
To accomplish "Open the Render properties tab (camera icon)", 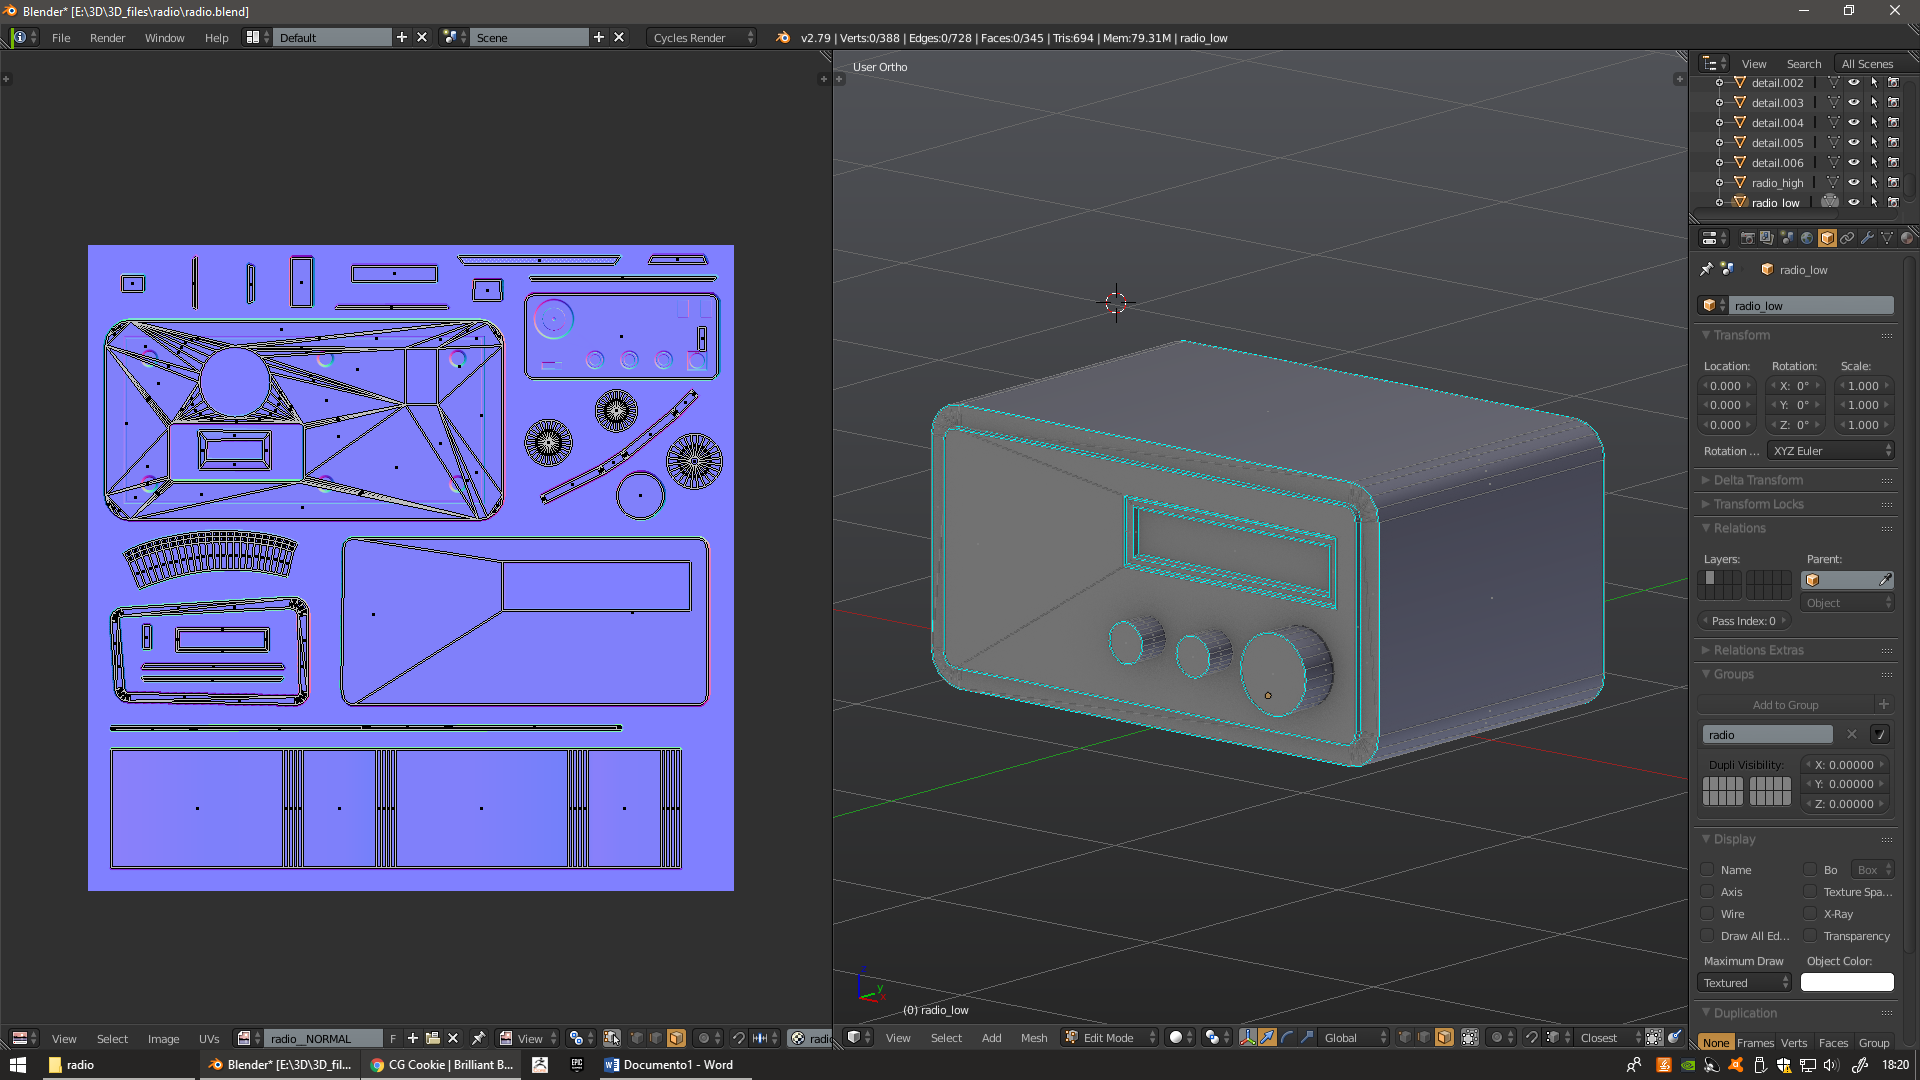I will pyautogui.click(x=1747, y=238).
